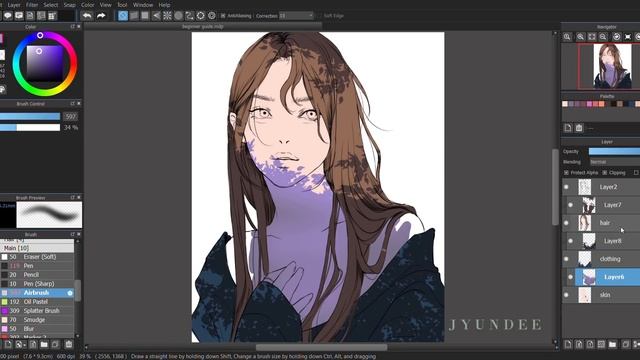Open the Layer menu
Image resolution: width=640 pixels, height=360 pixels.
pos(14,5)
